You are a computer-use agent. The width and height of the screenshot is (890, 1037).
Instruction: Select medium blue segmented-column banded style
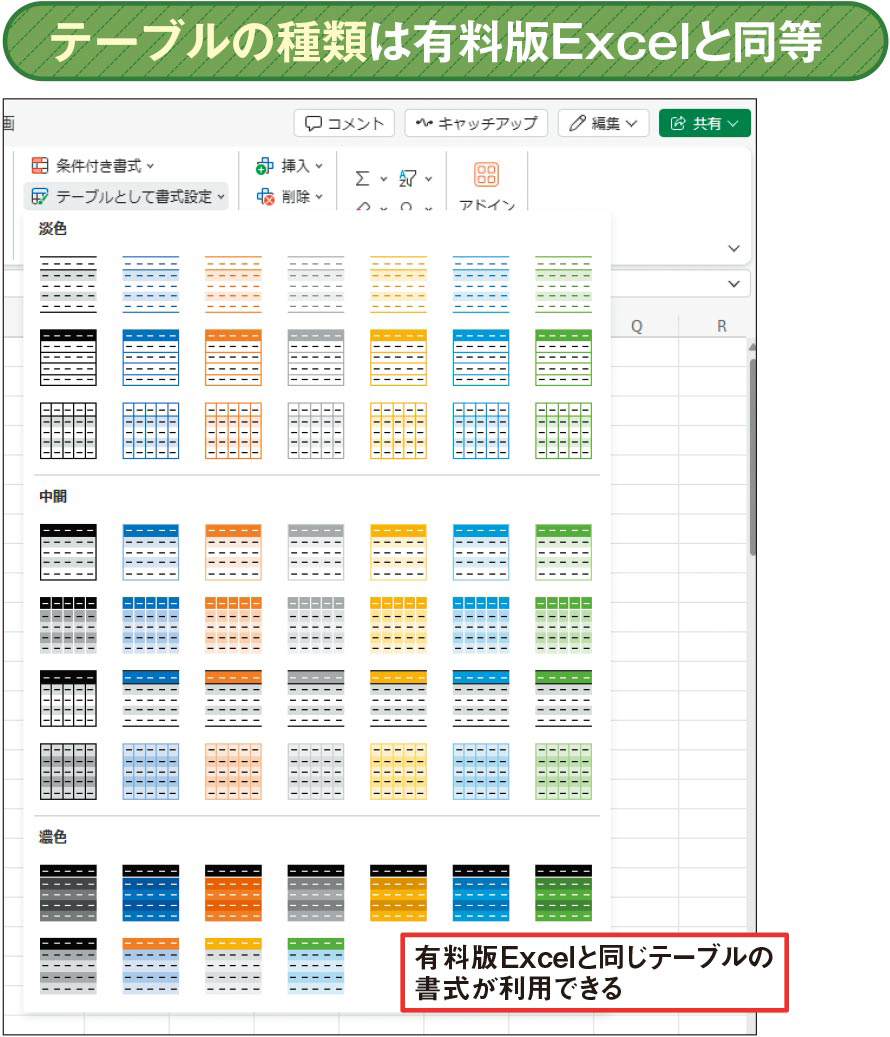pos(151,625)
